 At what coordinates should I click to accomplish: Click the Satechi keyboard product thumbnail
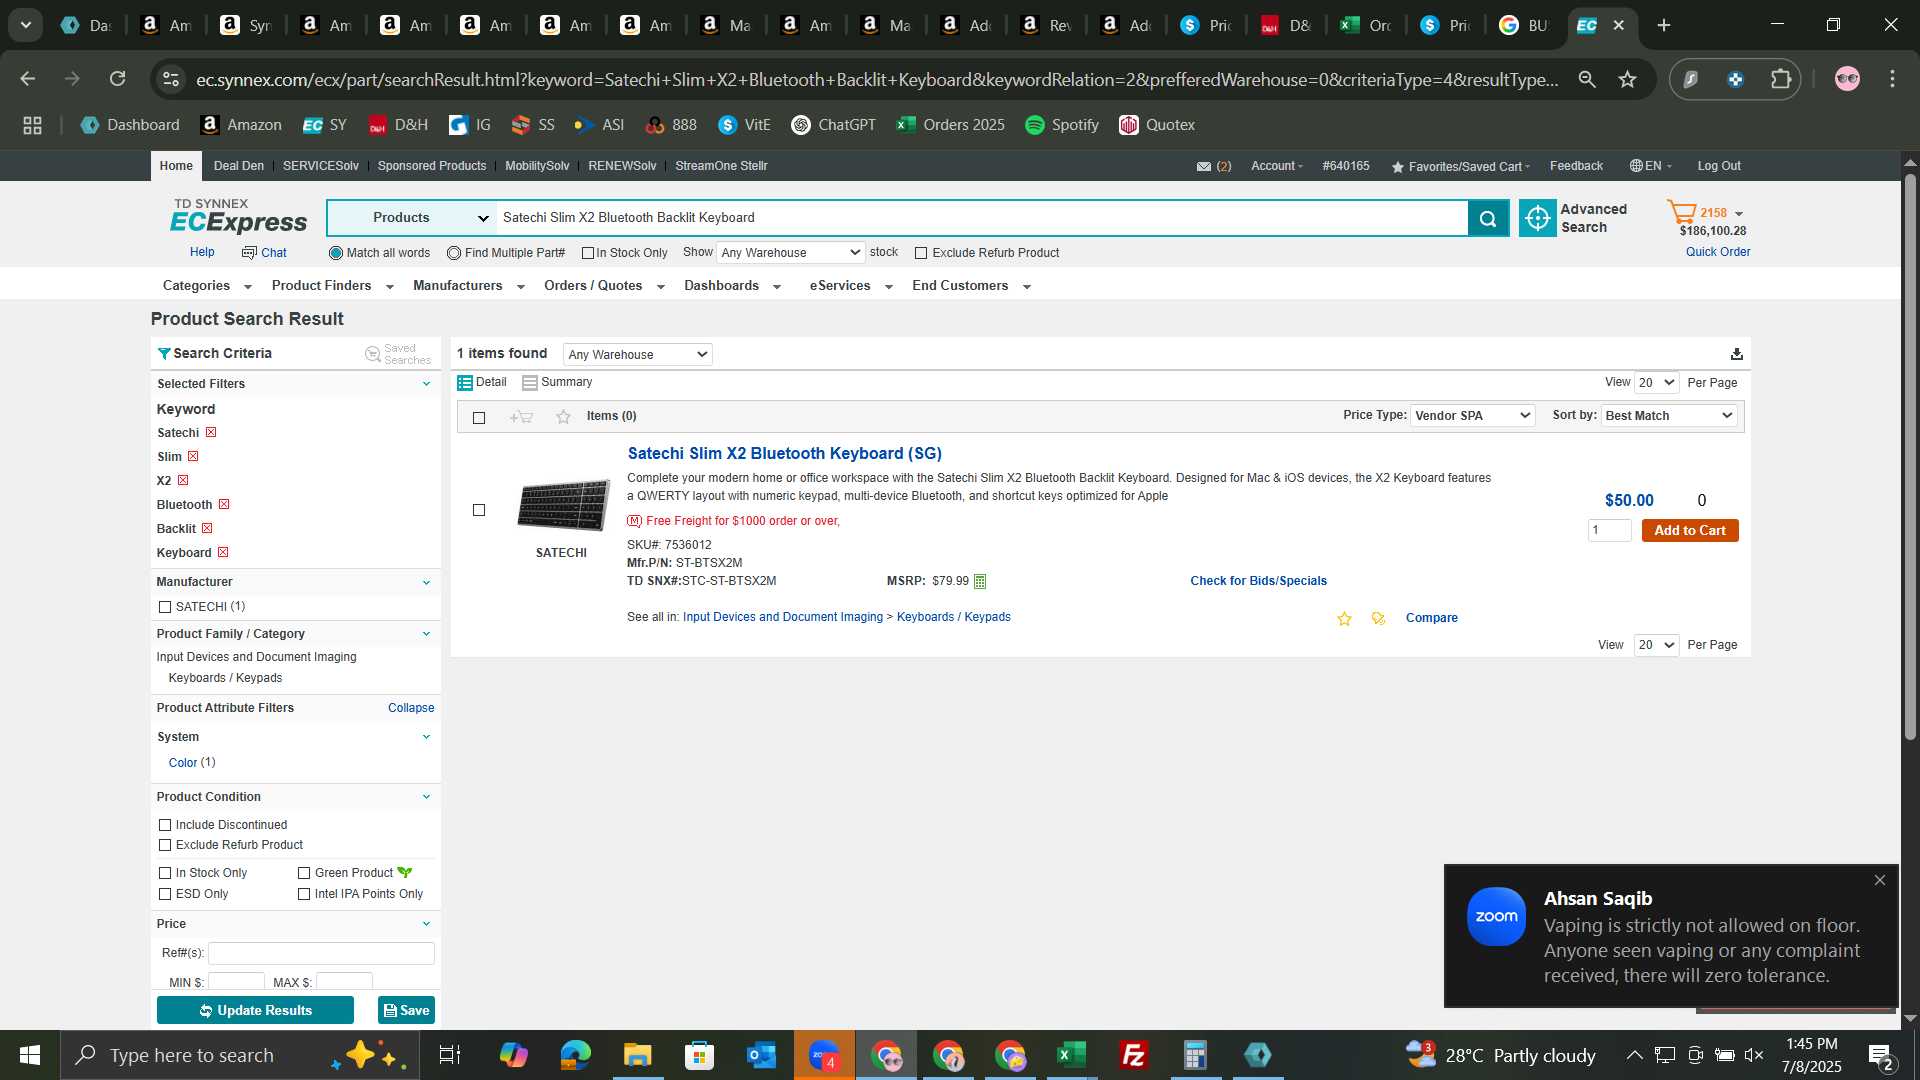[562, 505]
